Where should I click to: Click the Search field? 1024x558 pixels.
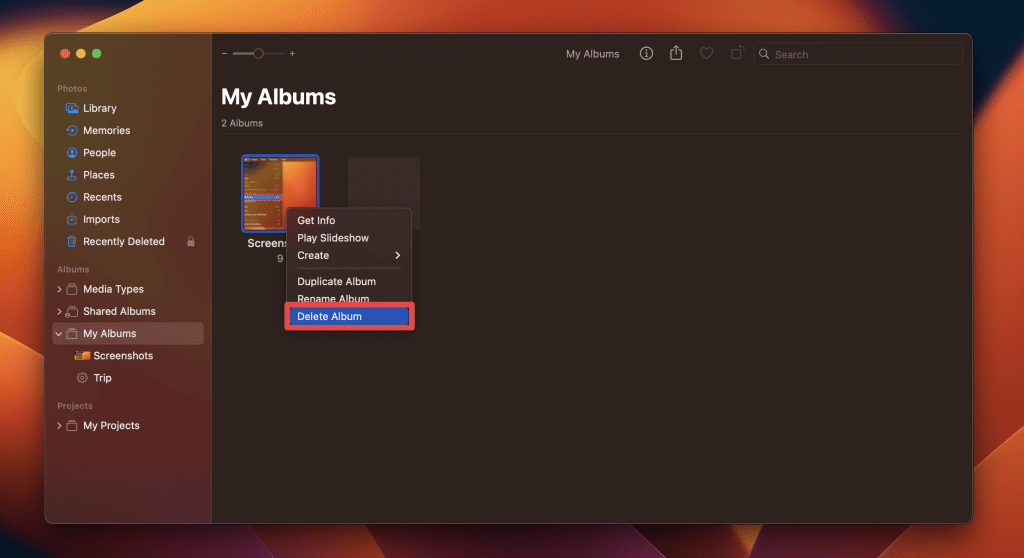pos(860,54)
